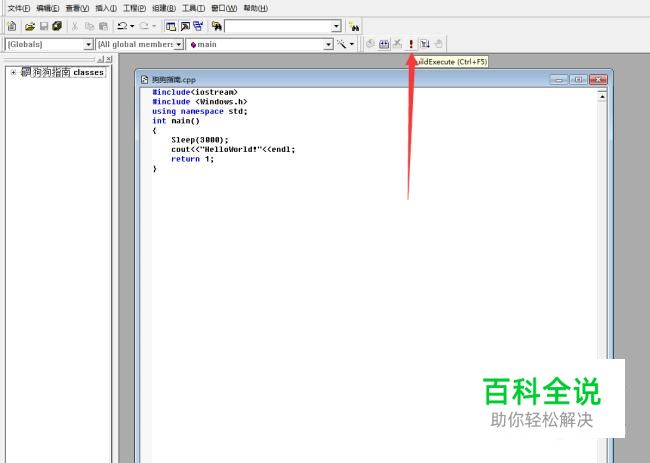Click the #include<iostream> line

click(195, 92)
